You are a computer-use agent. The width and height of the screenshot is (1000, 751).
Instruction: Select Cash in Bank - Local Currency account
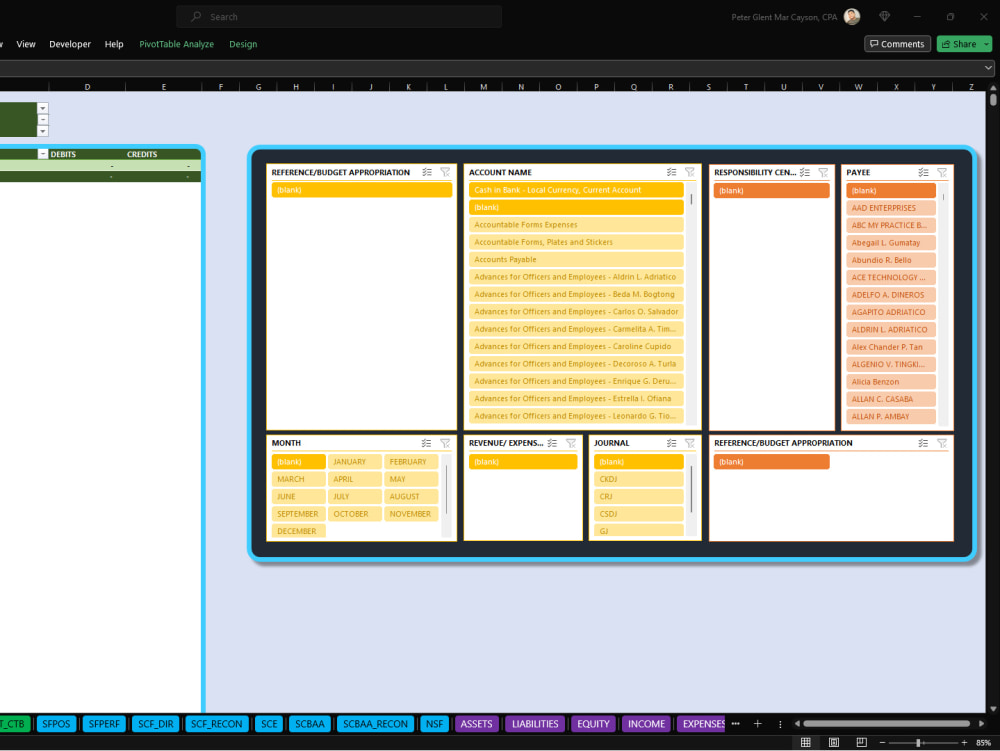576,190
